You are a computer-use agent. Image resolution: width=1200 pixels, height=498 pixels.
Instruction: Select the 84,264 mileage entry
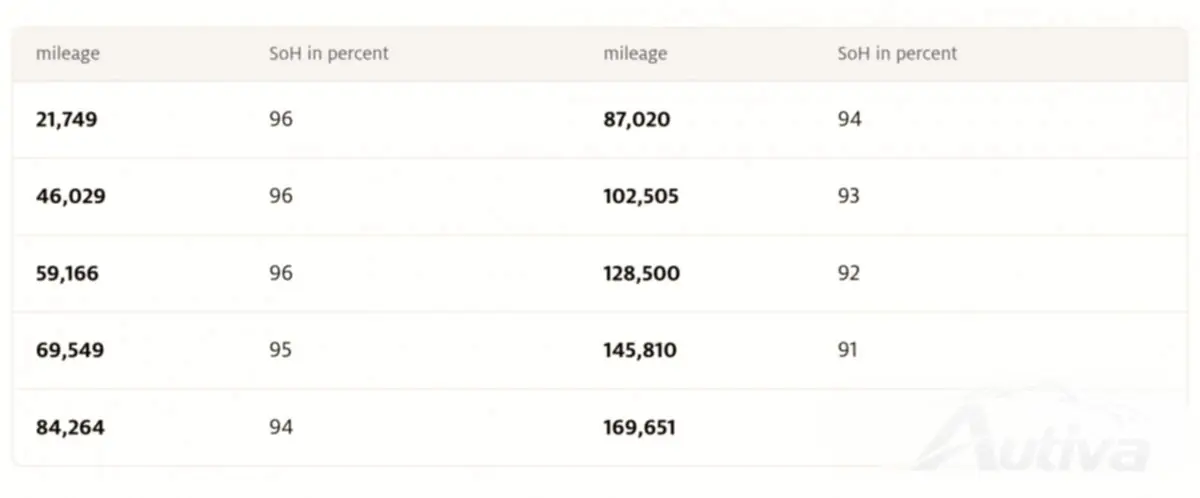pyautogui.click(x=70, y=428)
